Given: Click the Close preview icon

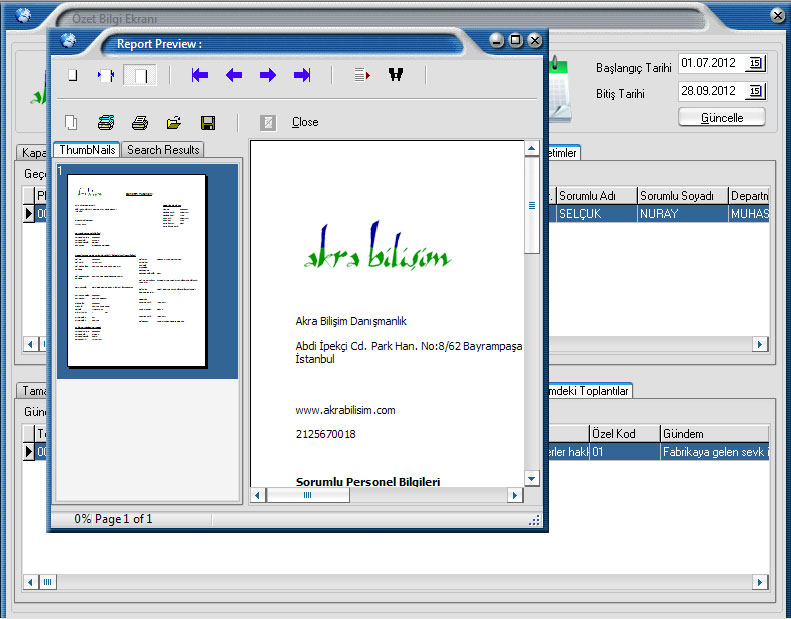Looking at the screenshot, I should [x=268, y=122].
